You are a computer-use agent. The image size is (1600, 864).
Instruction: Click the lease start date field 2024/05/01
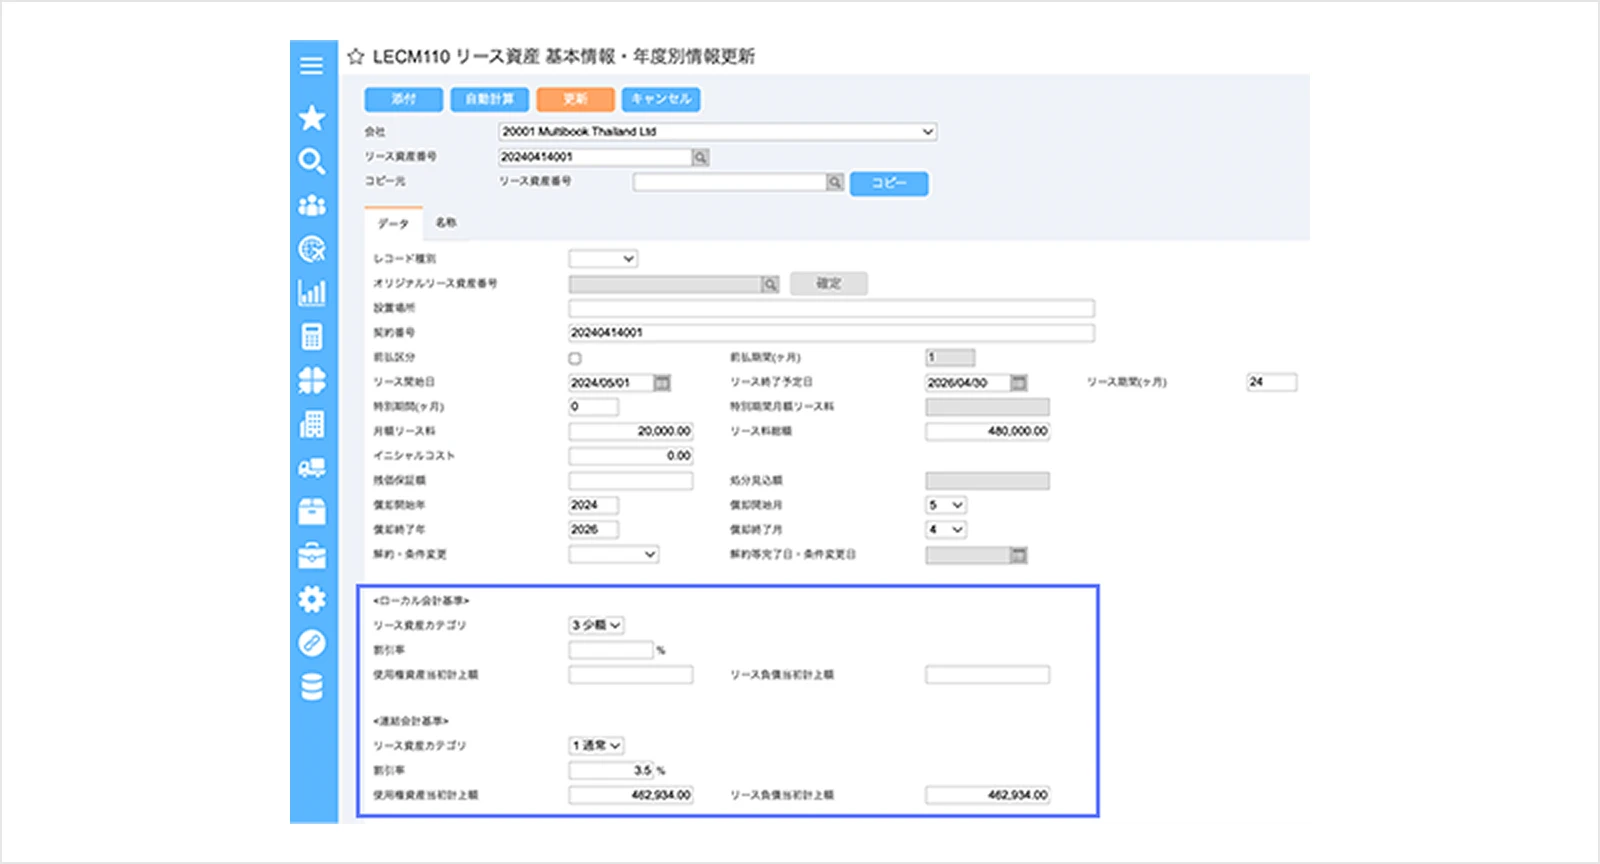click(611, 383)
